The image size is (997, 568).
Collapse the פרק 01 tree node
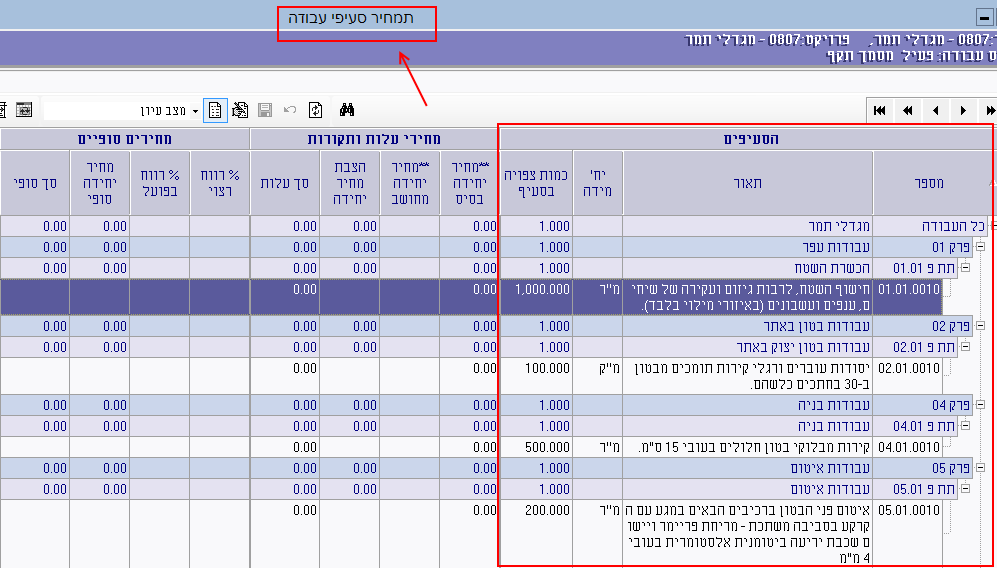[x=980, y=247]
